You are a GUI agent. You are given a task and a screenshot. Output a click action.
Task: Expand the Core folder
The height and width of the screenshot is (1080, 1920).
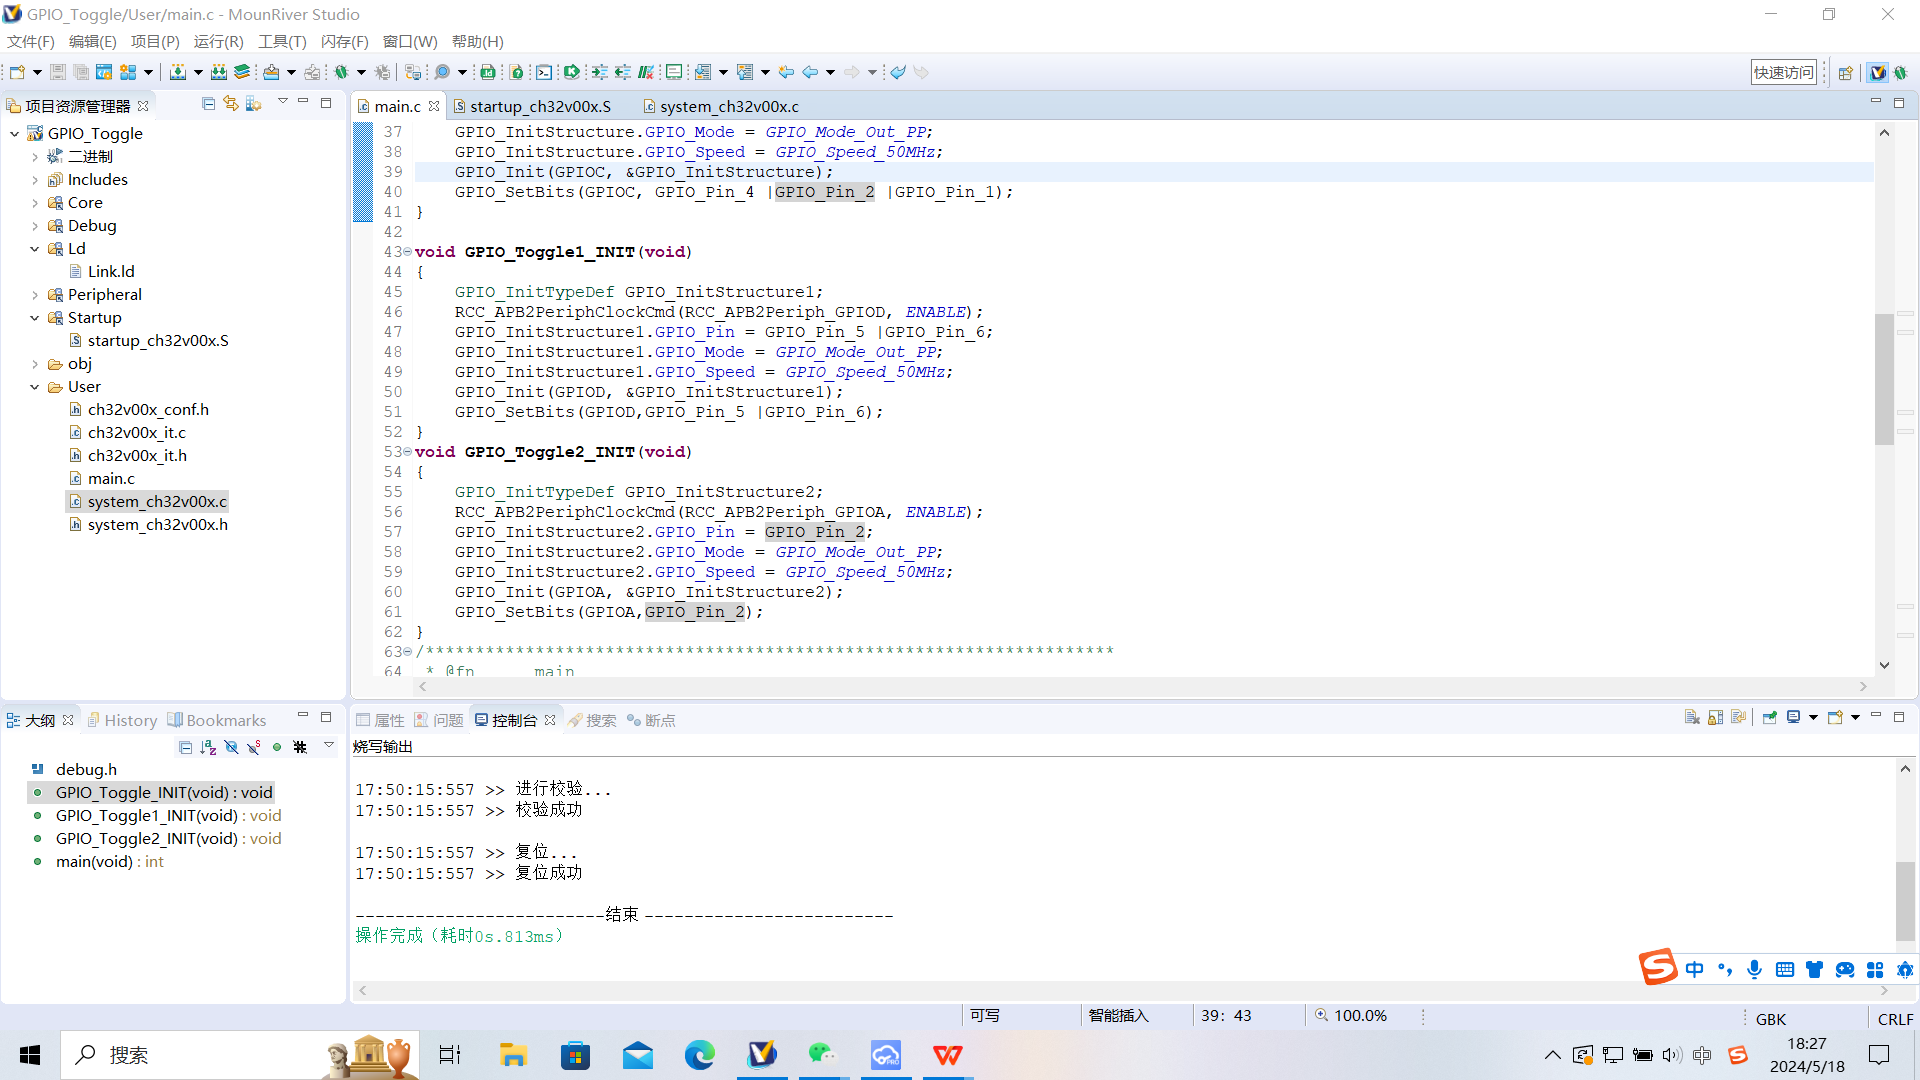pyautogui.click(x=35, y=203)
